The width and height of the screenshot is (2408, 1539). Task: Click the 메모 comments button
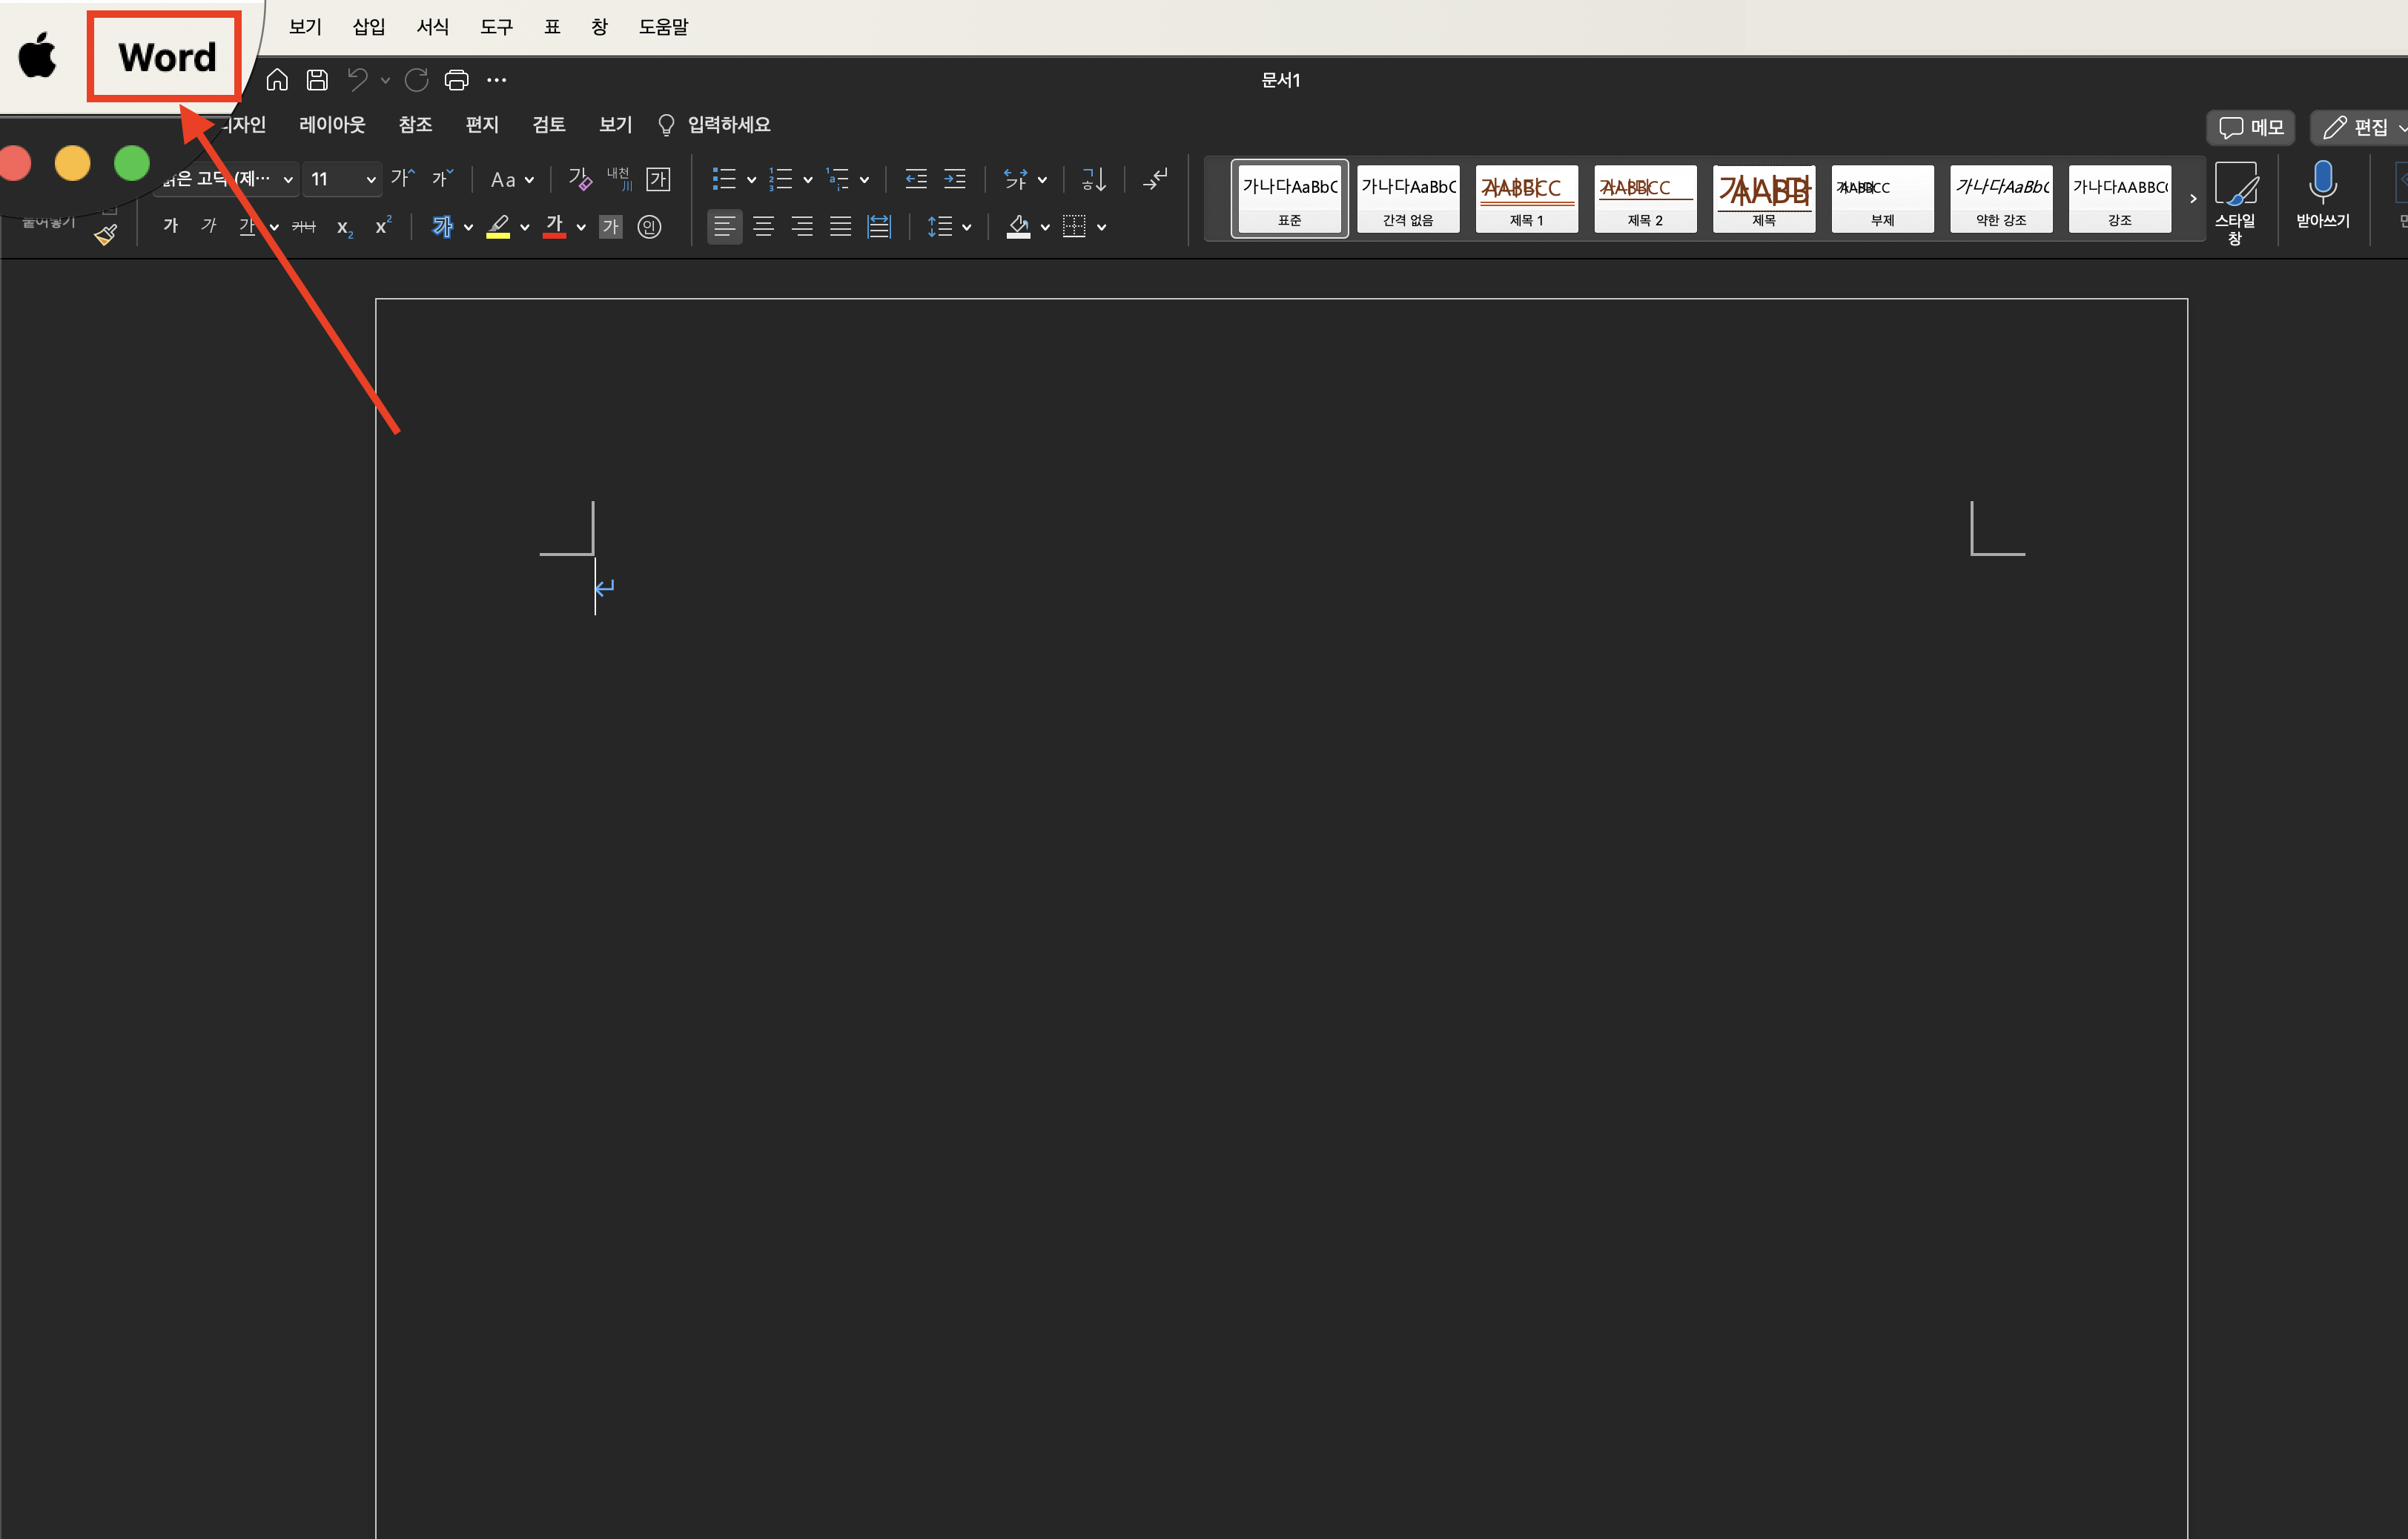2250,127
